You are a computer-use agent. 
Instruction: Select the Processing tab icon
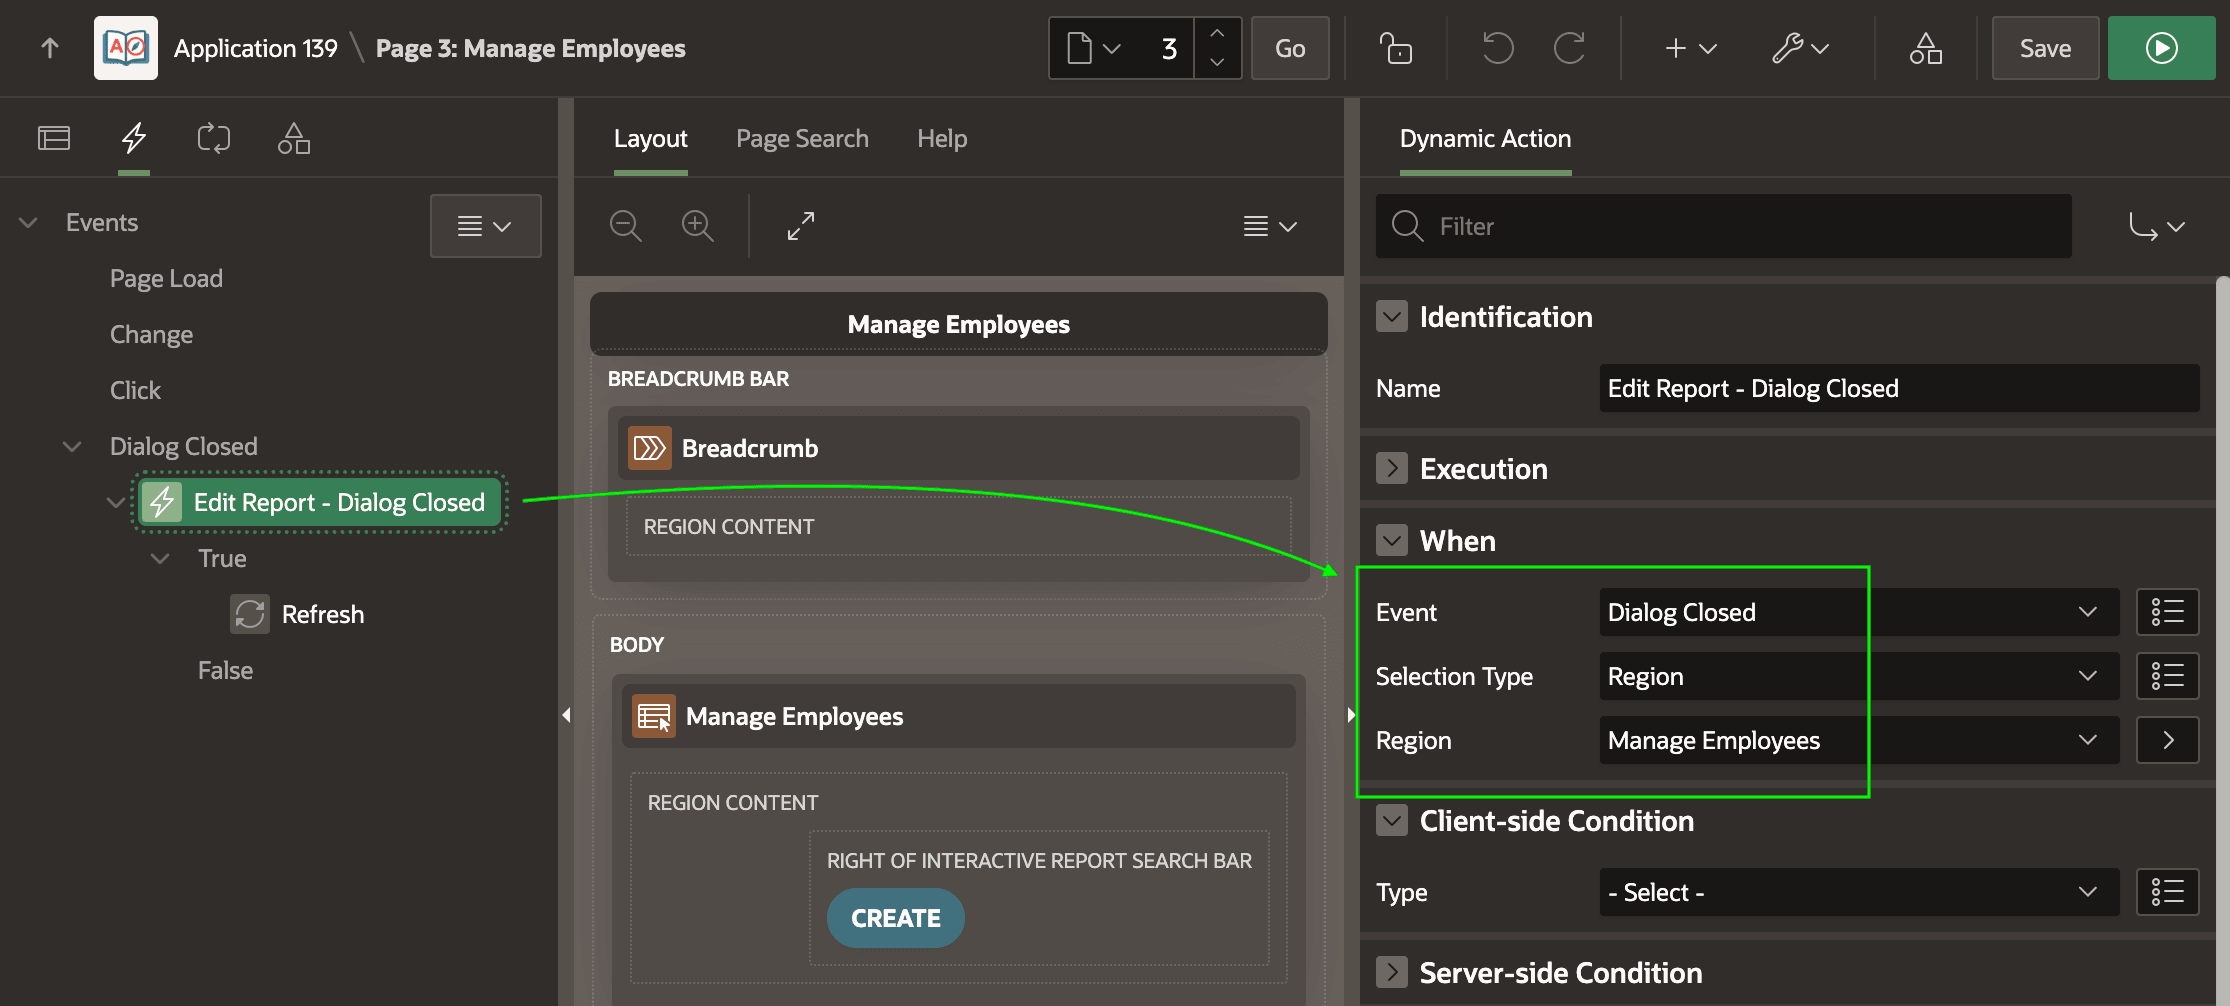click(214, 138)
